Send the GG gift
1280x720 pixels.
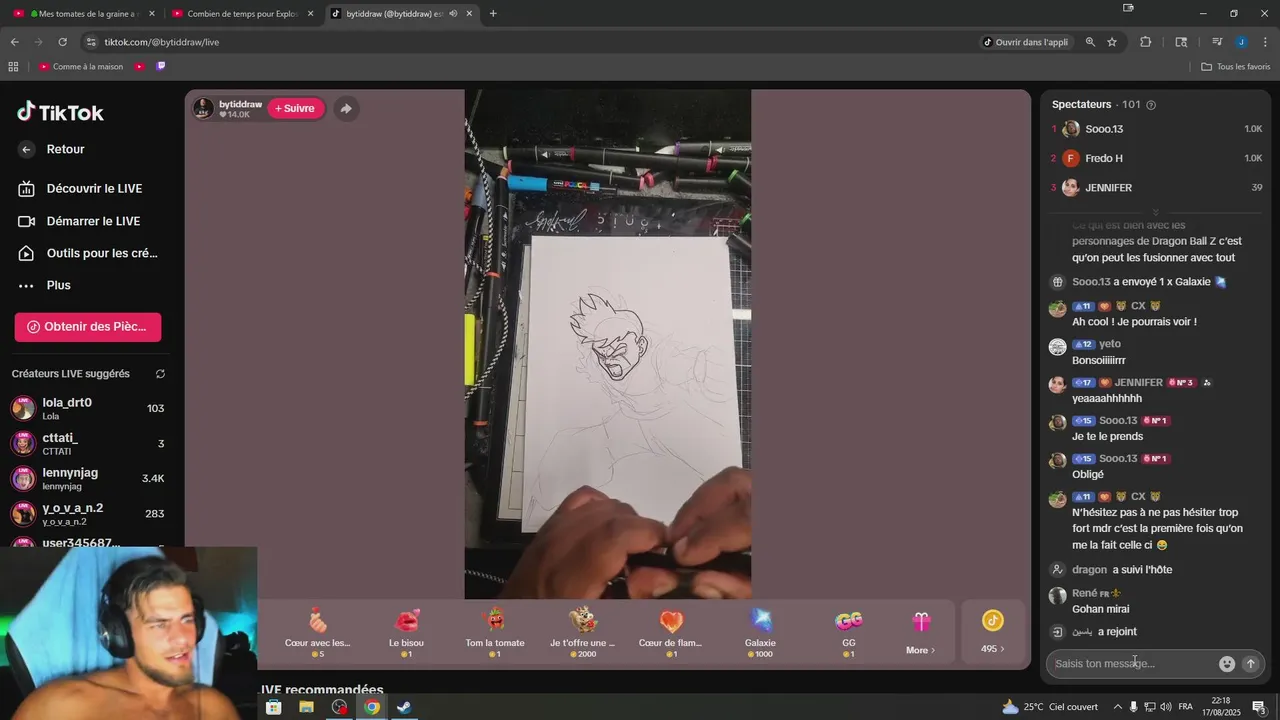tap(849, 632)
